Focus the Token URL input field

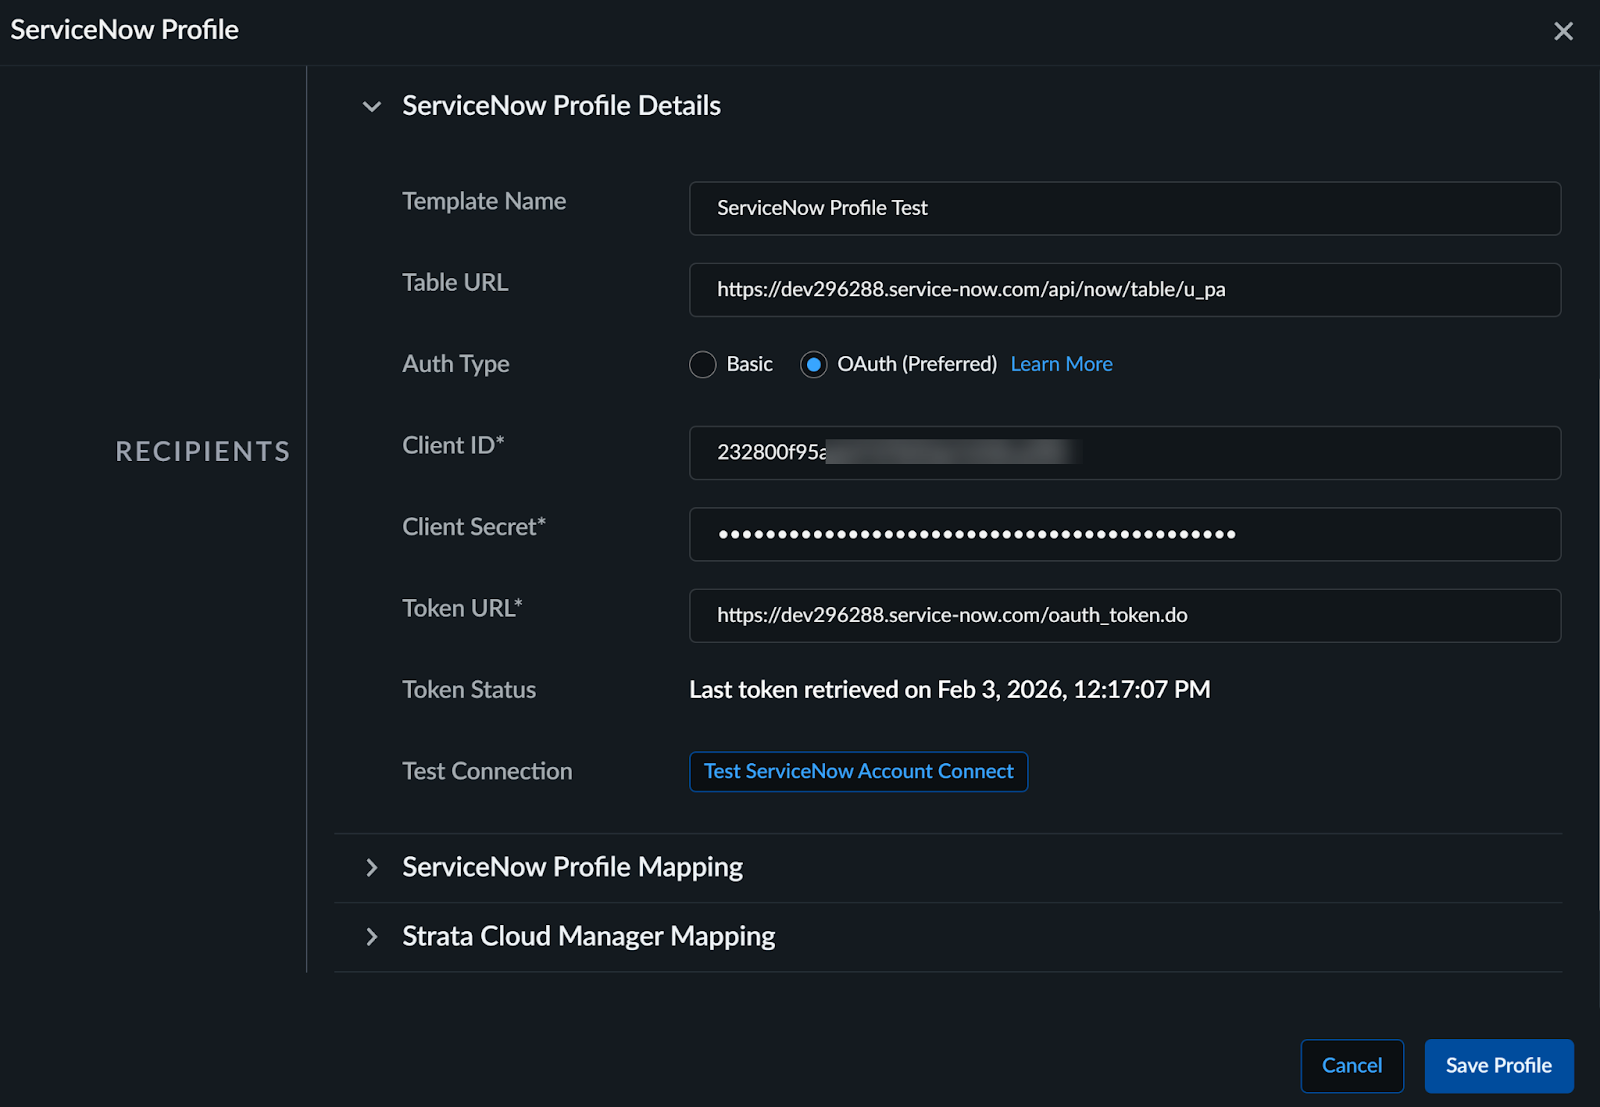[x=1124, y=615]
